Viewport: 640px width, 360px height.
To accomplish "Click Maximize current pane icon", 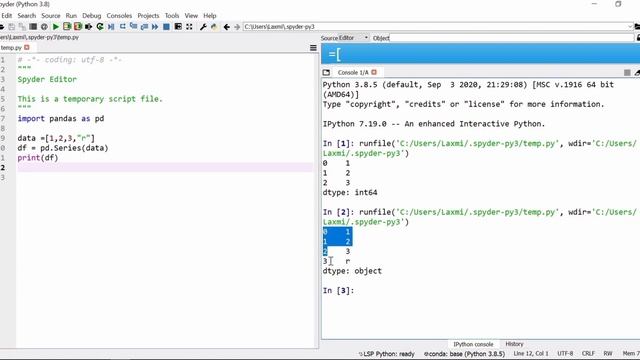I will pyautogui.click(x=178, y=27).
